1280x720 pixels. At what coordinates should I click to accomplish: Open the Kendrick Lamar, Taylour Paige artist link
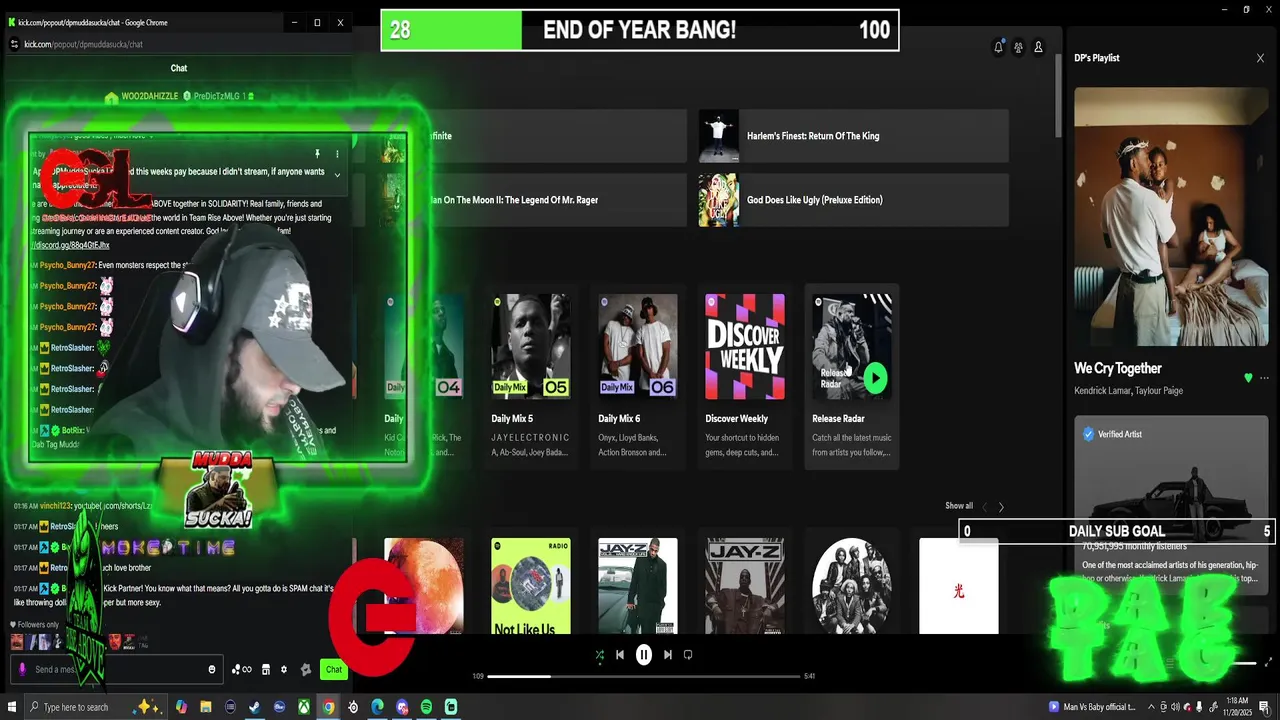pos(1128,391)
